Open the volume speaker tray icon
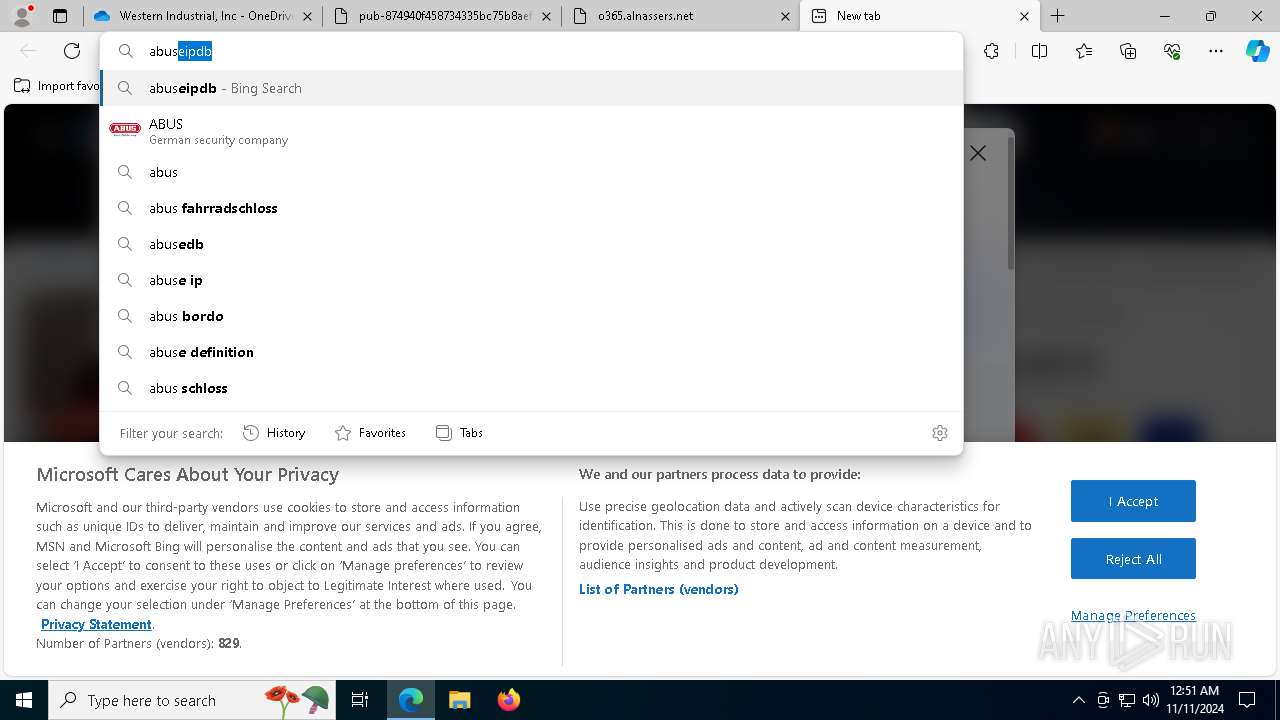The width and height of the screenshot is (1280, 720). pos(1151,700)
